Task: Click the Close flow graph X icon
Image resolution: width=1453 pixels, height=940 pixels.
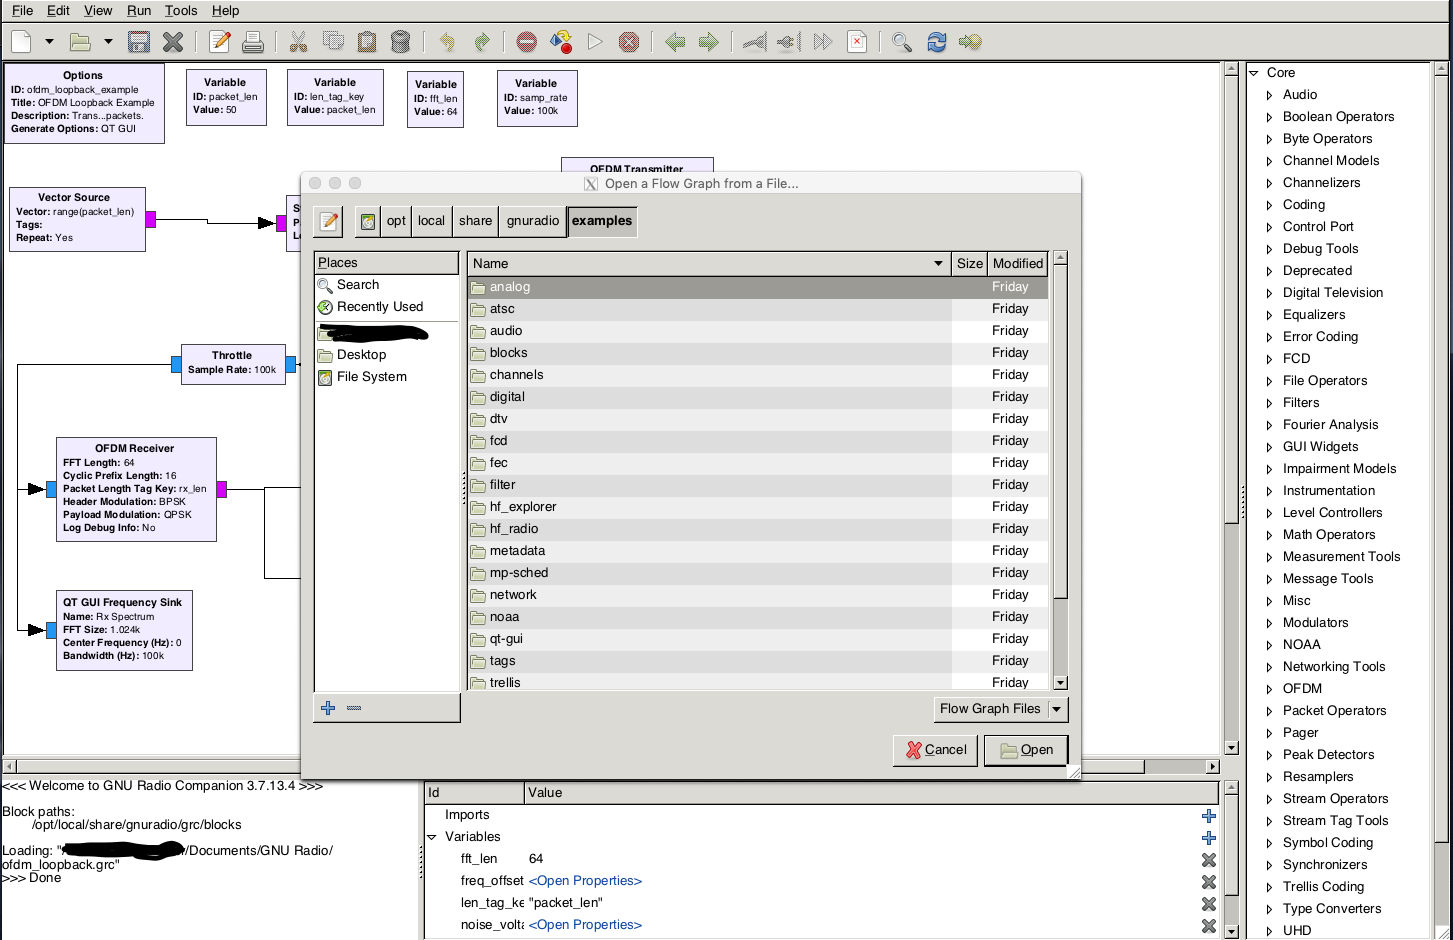Action: [173, 42]
